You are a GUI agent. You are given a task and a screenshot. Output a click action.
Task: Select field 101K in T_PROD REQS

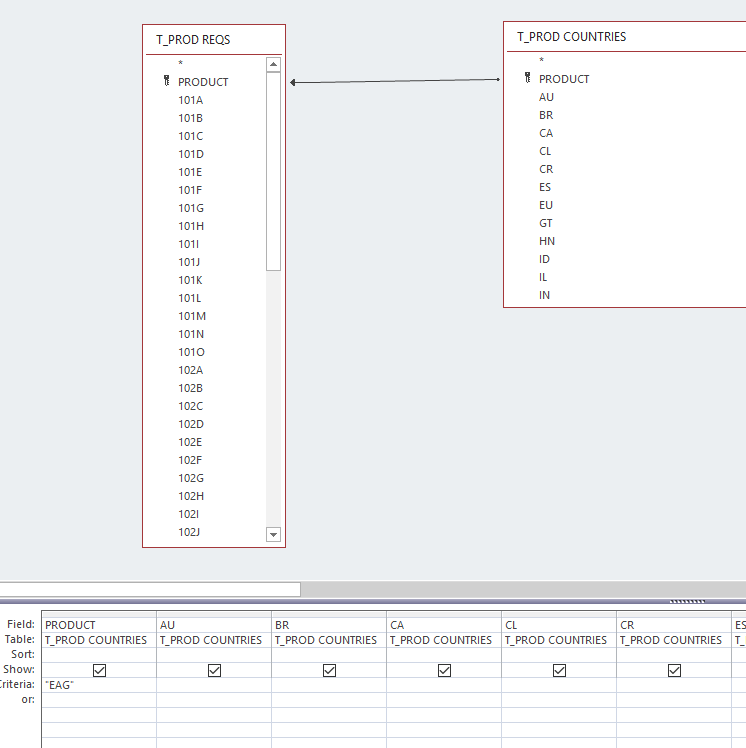pos(190,280)
